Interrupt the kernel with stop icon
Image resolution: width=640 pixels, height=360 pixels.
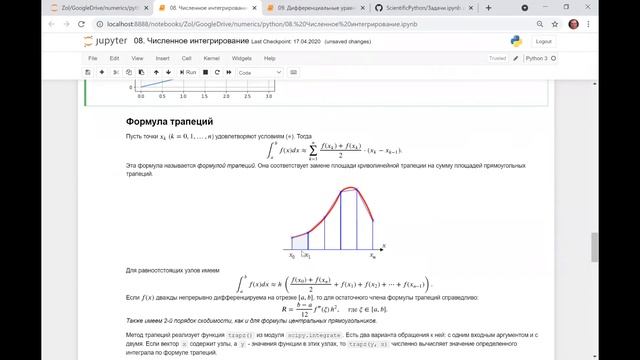tap(205, 72)
